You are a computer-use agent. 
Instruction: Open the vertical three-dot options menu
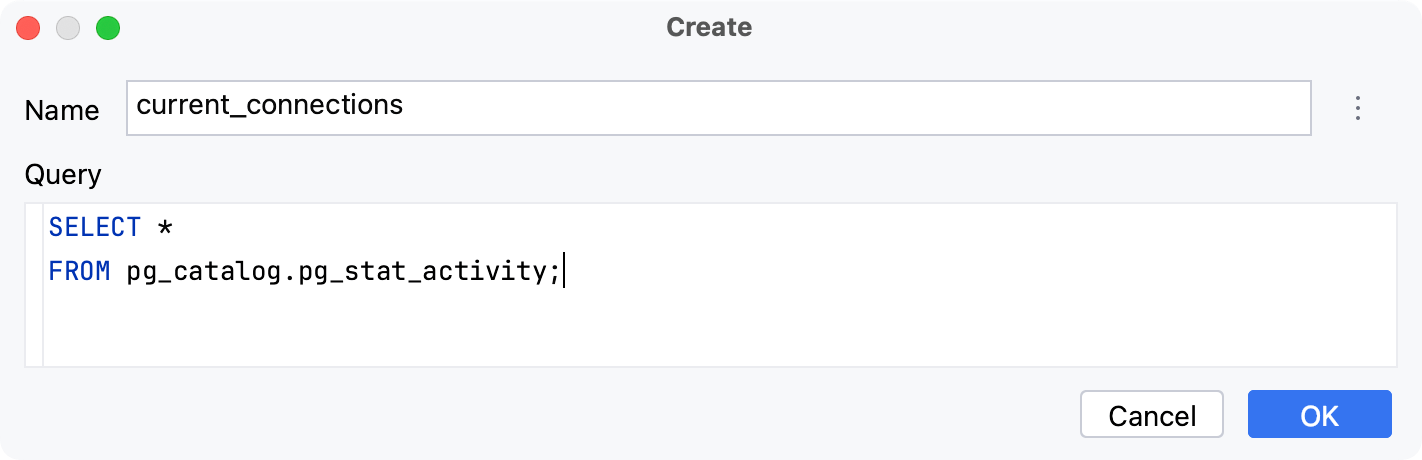1357,108
